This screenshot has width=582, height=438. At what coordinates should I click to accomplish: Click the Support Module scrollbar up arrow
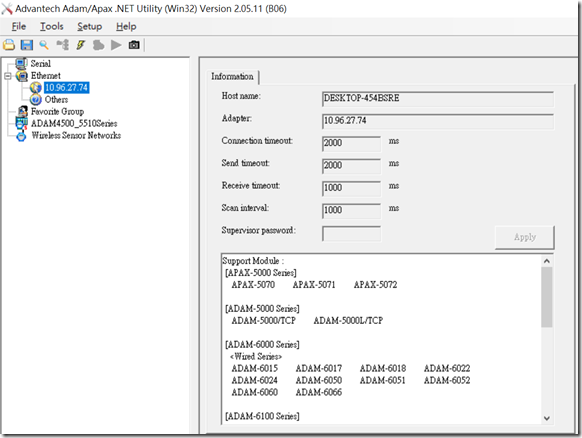[546, 261]
